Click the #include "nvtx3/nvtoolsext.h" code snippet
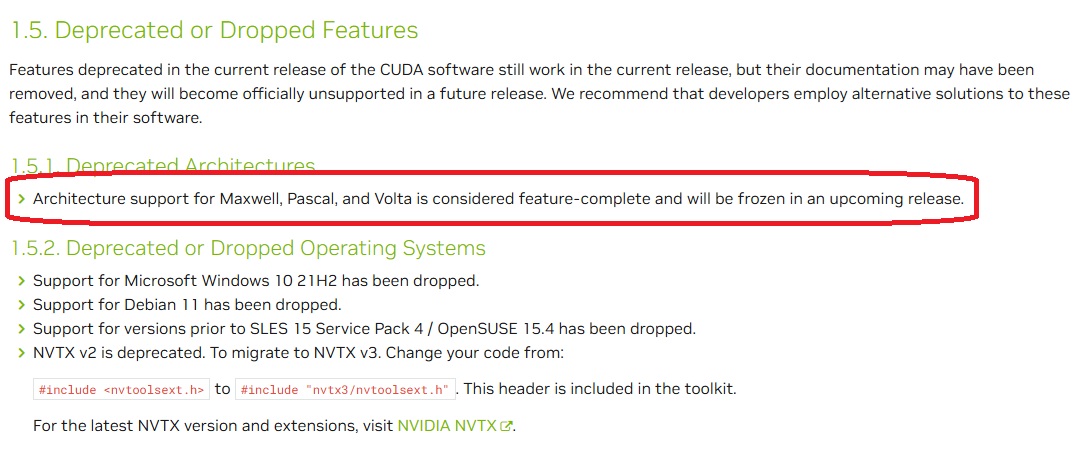The height and width of the screenshot is (453, 1085). 346,389
